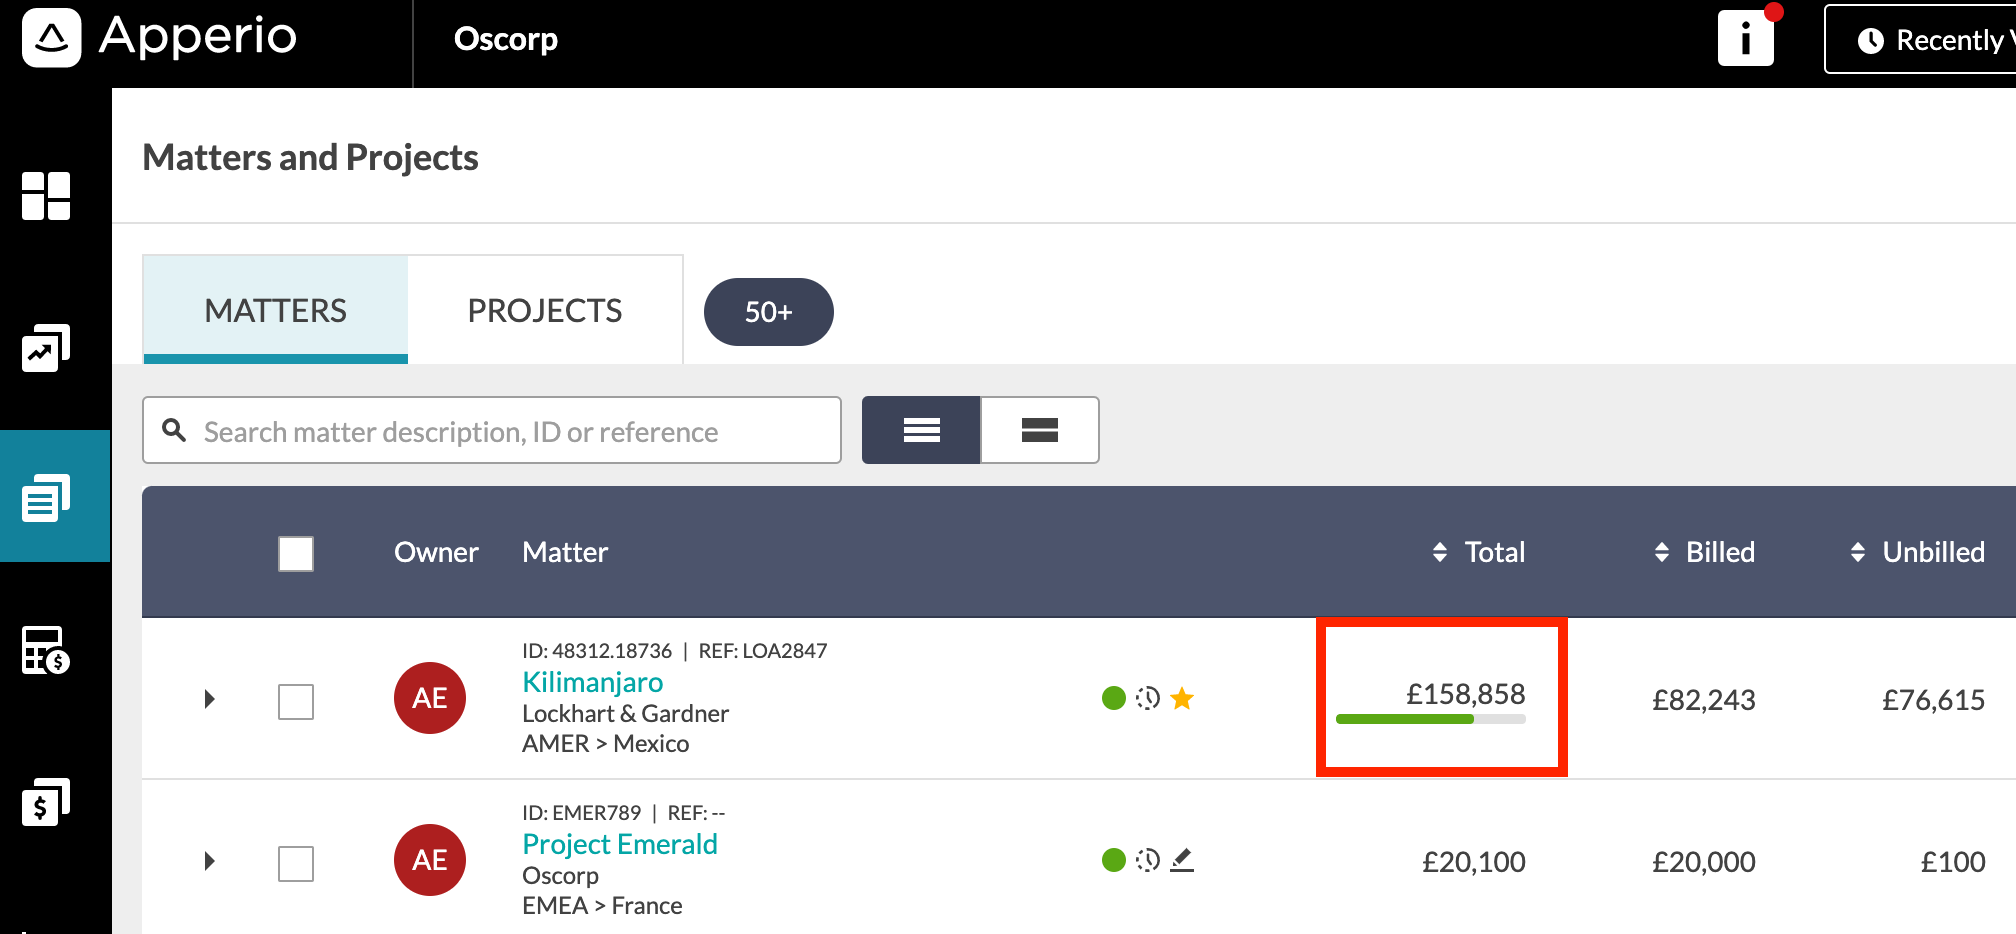
Task: Click the Apperio logo icon
Action: [x=52, y=38]
